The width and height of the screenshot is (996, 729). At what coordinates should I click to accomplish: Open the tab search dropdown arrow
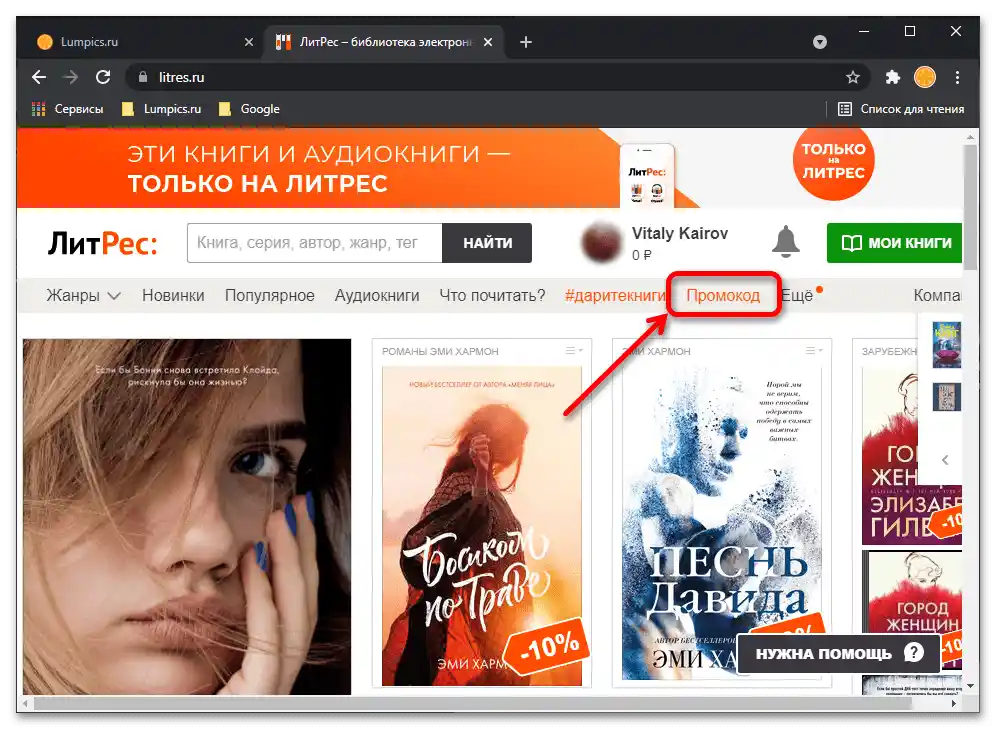(x=820, y=42)
